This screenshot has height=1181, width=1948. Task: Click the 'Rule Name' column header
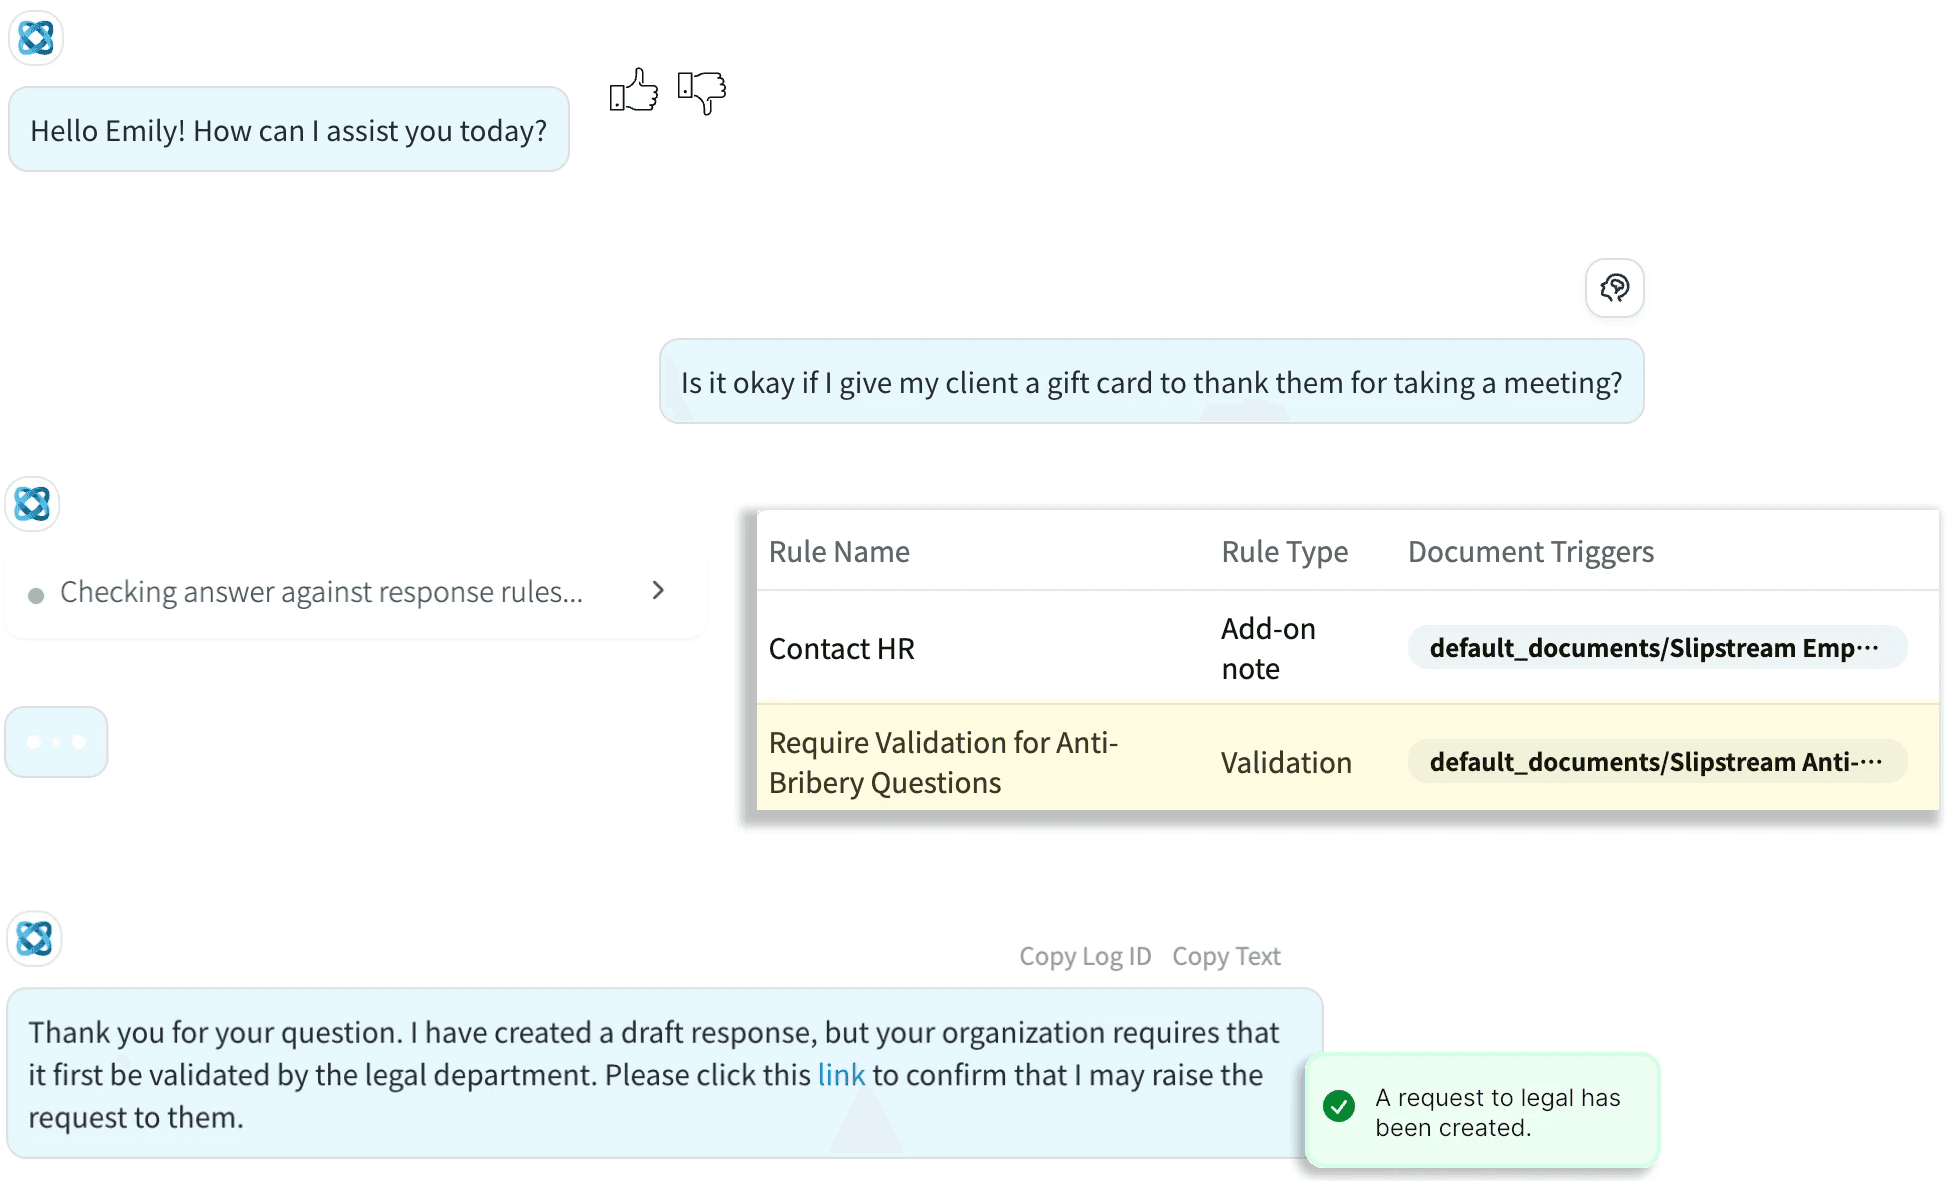click(x=839, y=552)
